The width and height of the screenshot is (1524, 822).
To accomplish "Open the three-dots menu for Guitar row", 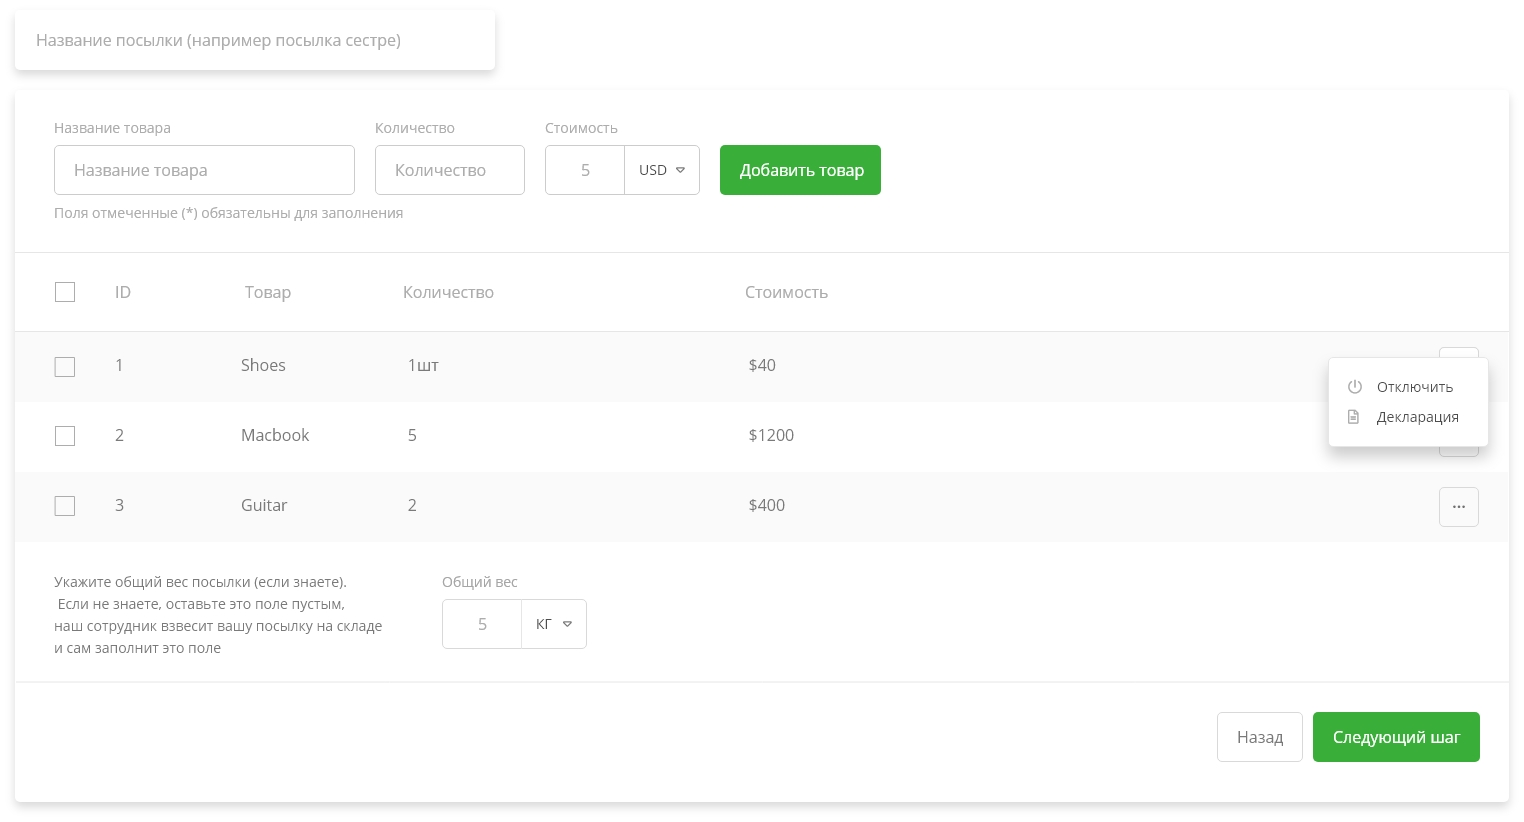I will (x=1458, y=507).
